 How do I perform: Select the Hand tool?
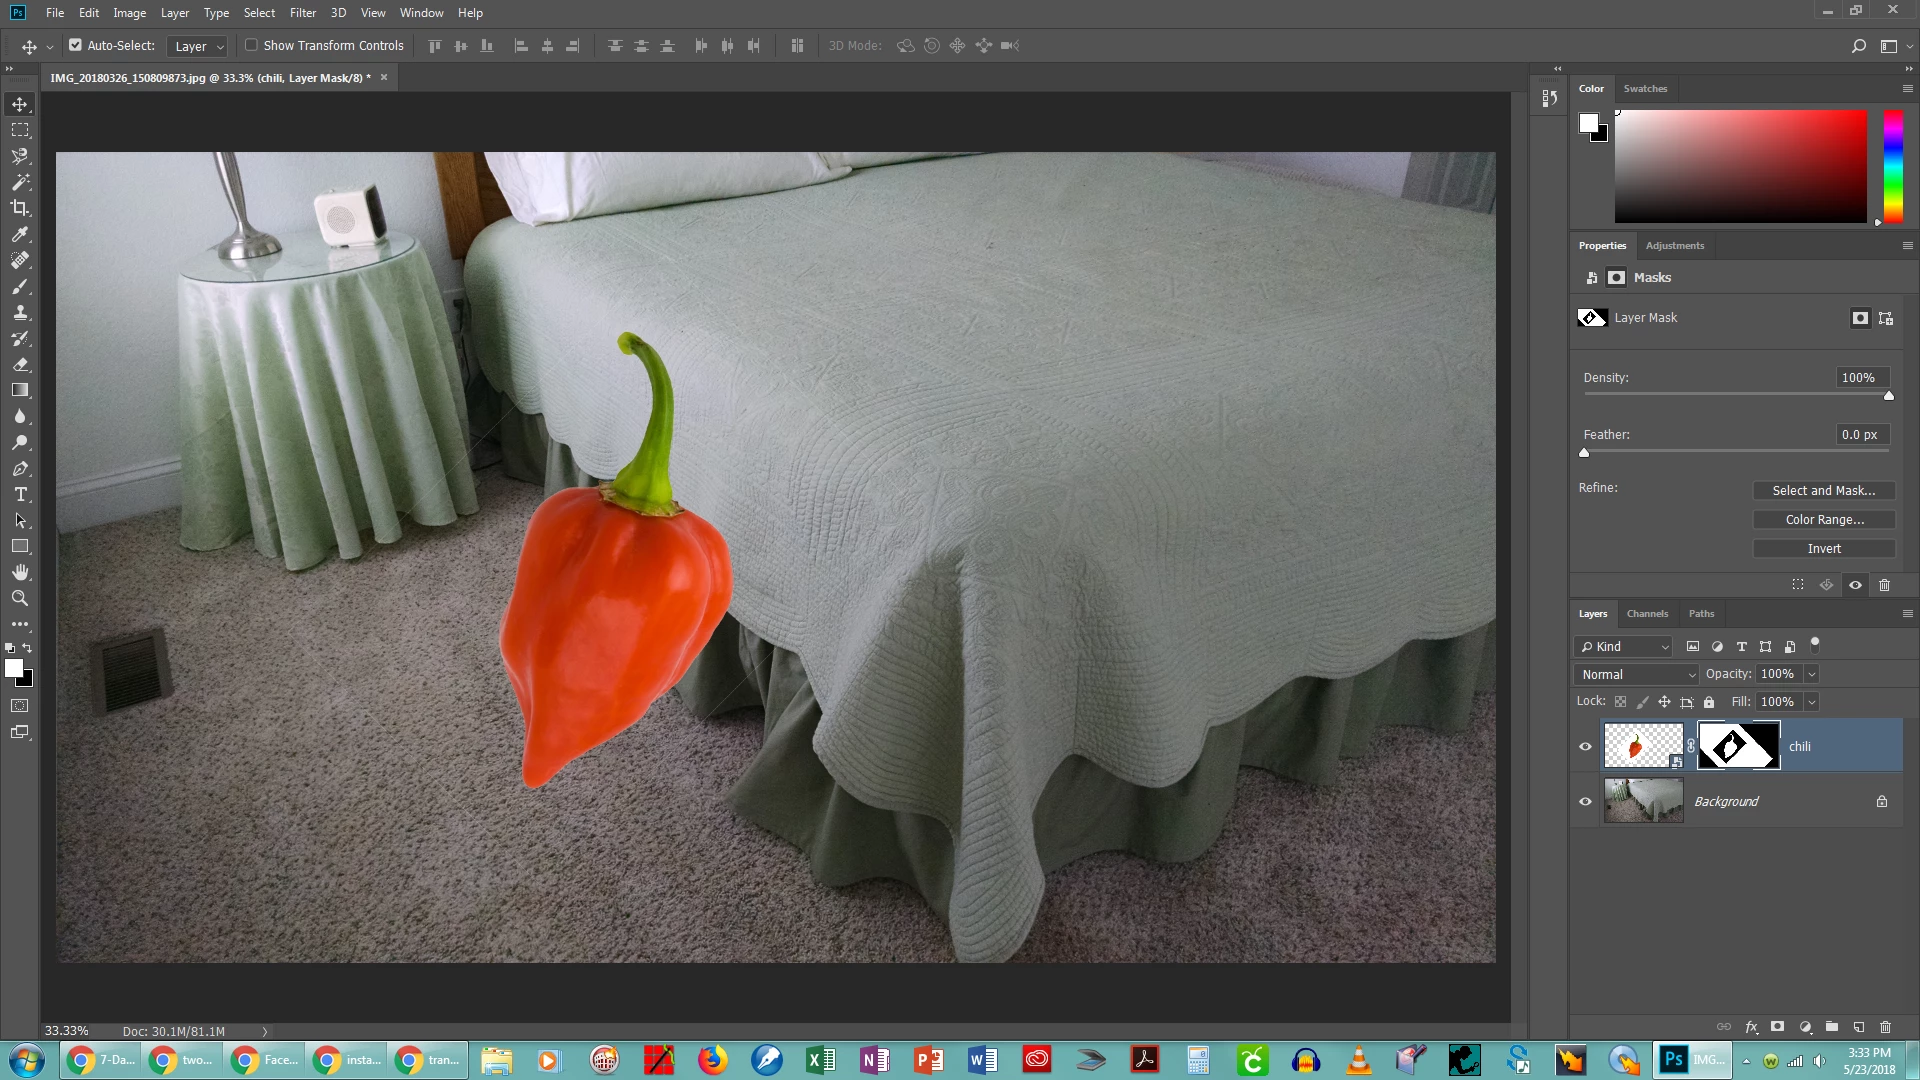20,572
